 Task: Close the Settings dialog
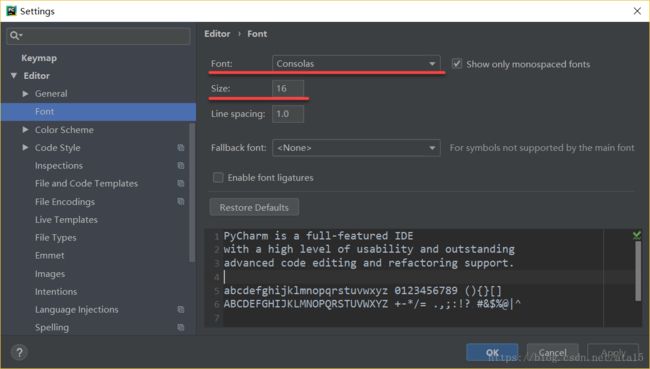[x=637, y=11]
